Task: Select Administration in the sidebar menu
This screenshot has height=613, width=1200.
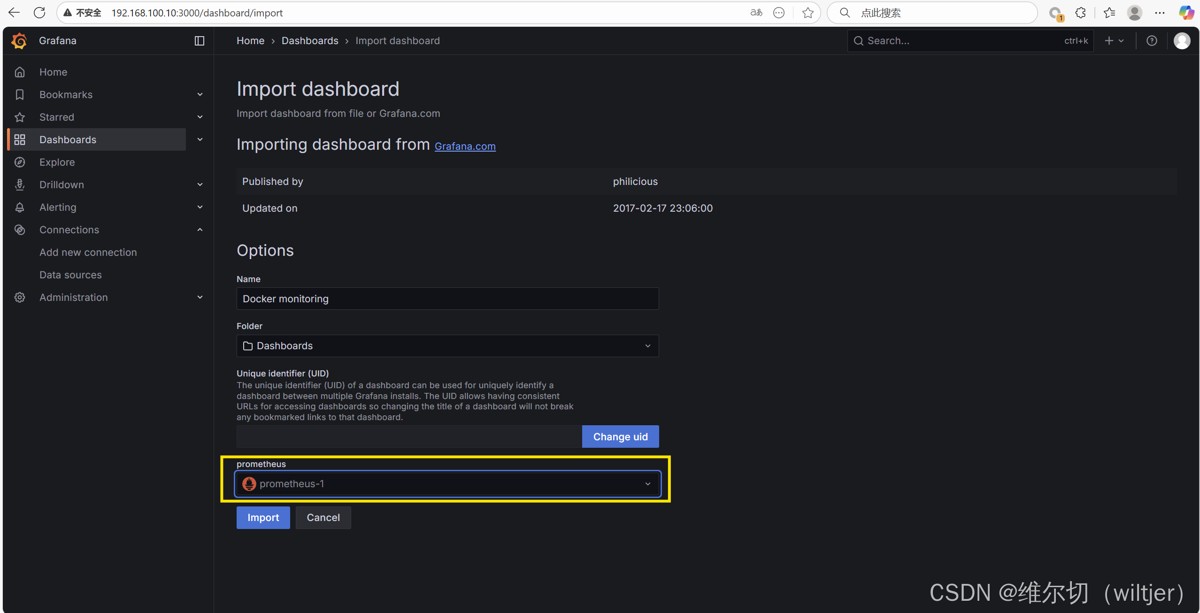Action: click(x=73, y=297)
